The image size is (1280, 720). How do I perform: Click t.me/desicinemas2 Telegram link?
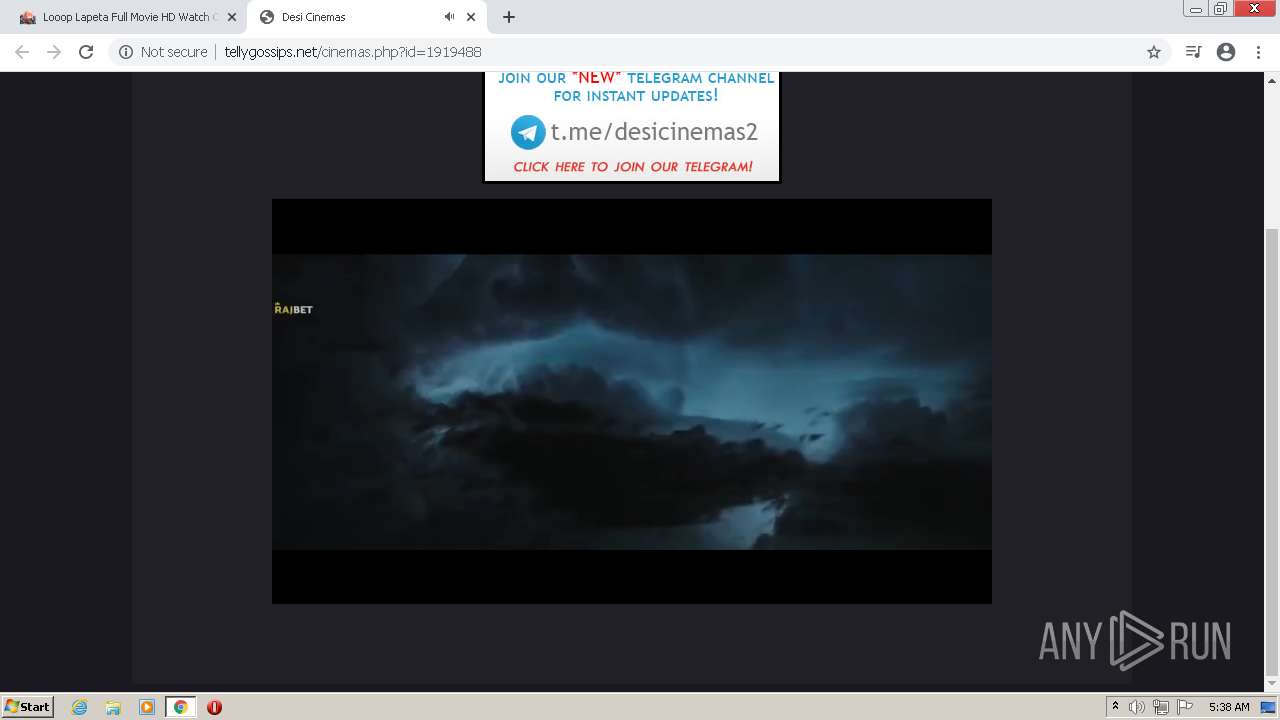pyautogui.click(x=654, y=132)
